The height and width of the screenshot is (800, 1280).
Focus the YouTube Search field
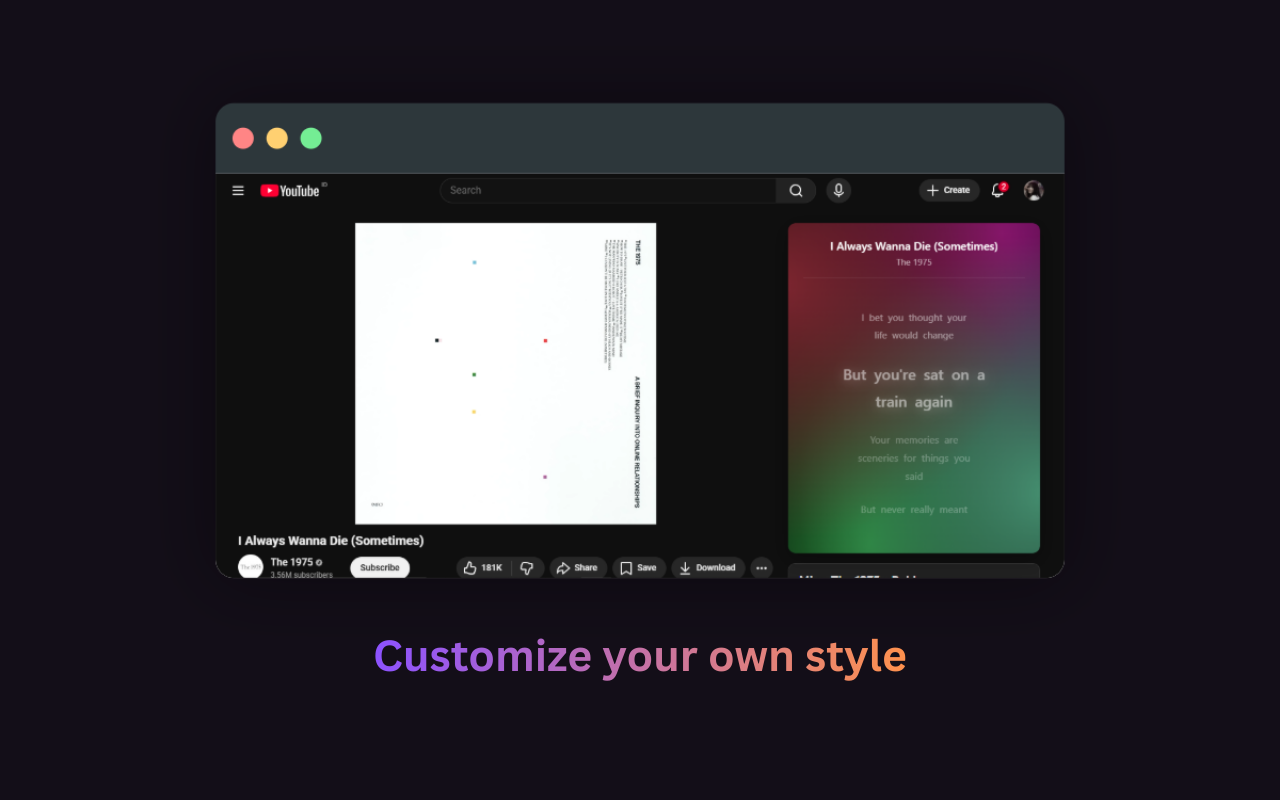[608, 190]
